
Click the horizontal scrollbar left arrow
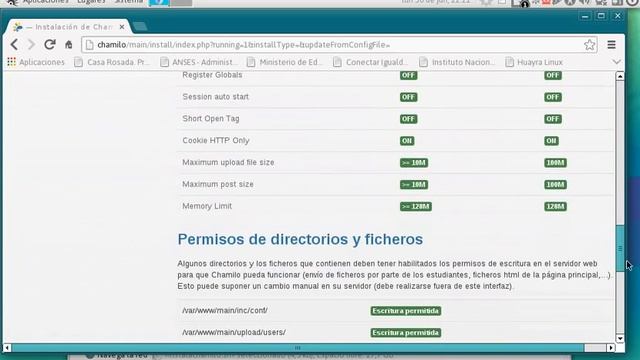(x=7, y=348)
